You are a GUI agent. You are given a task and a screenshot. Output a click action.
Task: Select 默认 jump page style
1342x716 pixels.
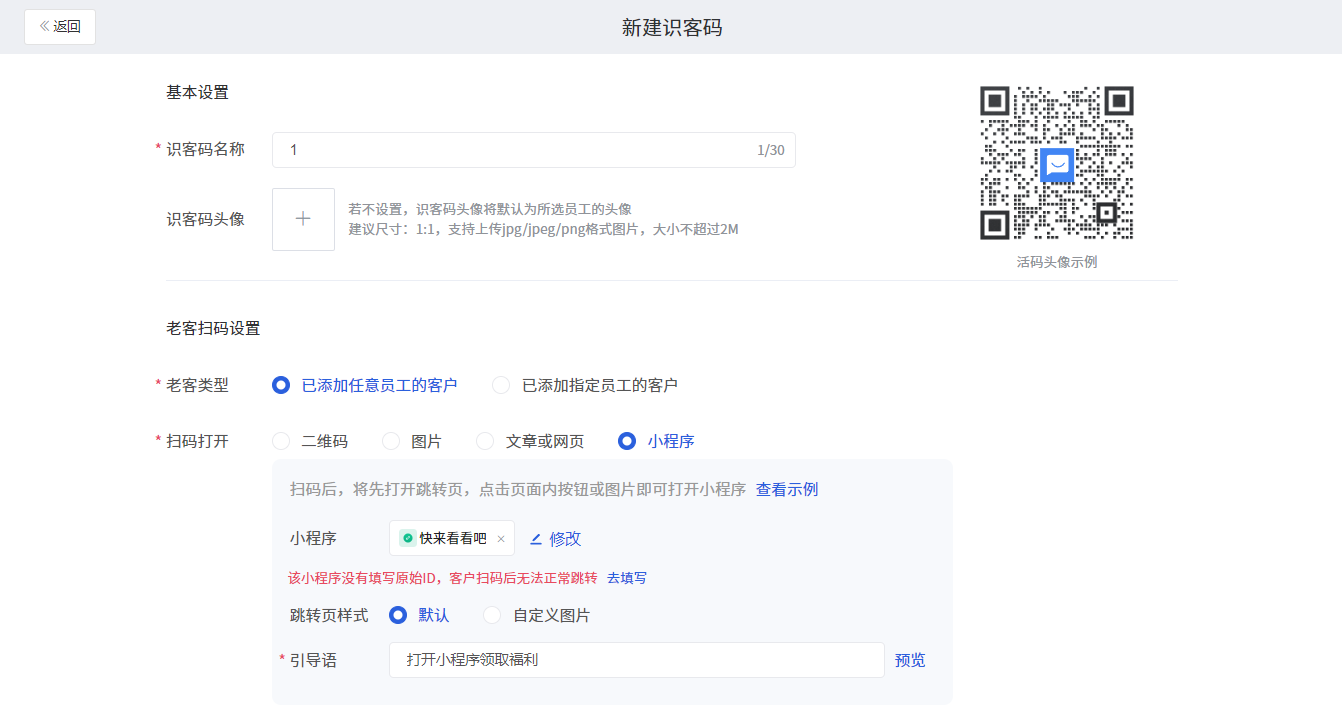pyautogui.click(x=419, y=615)
